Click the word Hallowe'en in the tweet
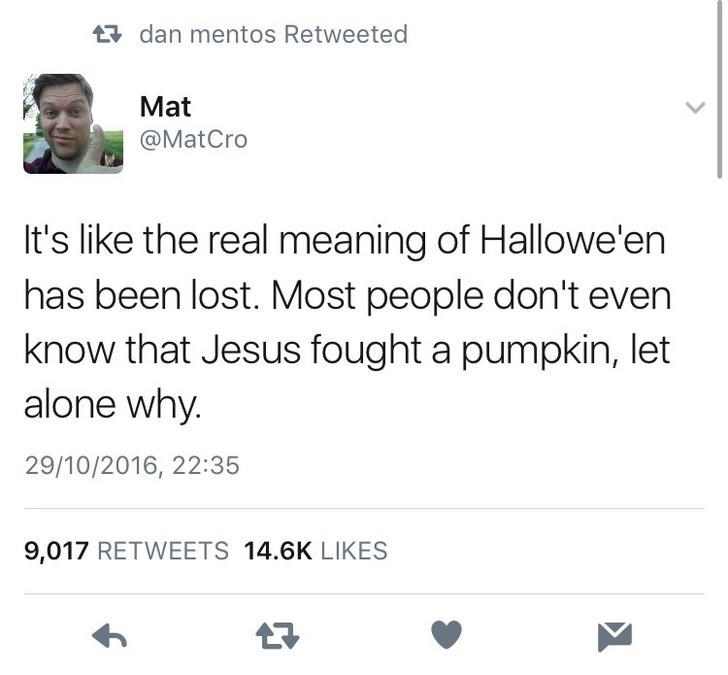The image size is (728, 675). point(572,240)
